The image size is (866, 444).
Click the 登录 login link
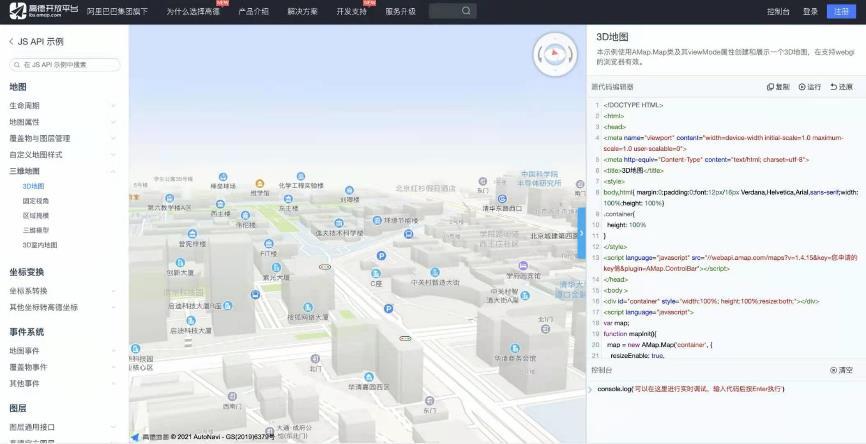pos(810,12)
